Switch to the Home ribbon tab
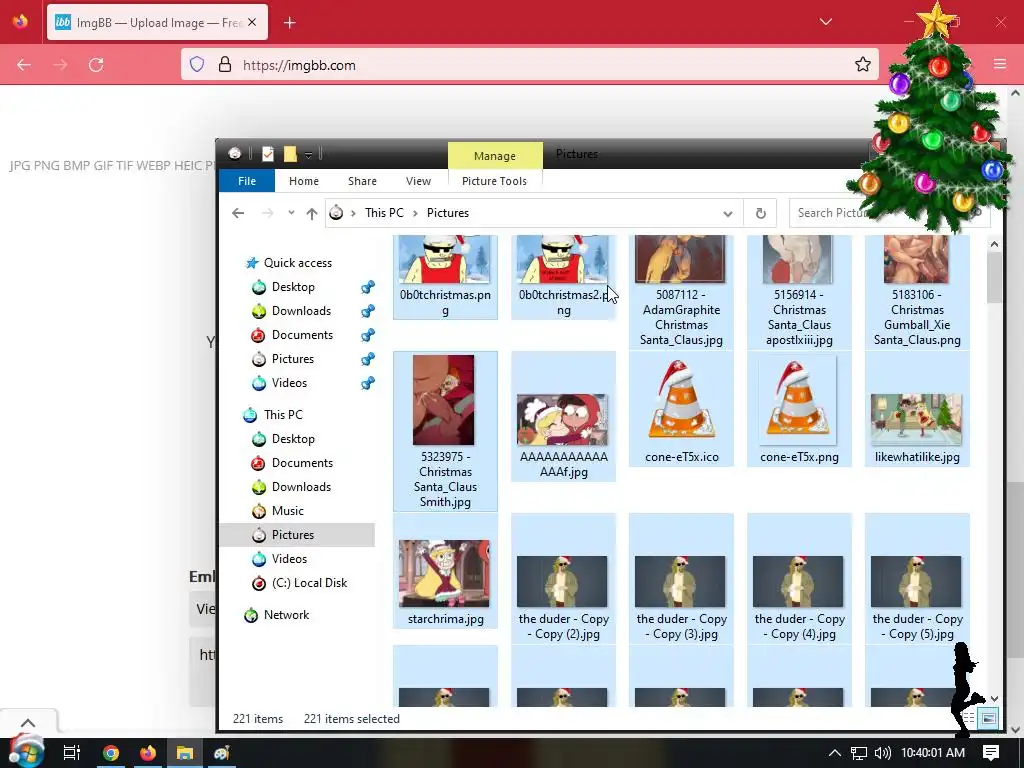The width and height of the screenshot is (1024, 768). click(x=304, y=181)
